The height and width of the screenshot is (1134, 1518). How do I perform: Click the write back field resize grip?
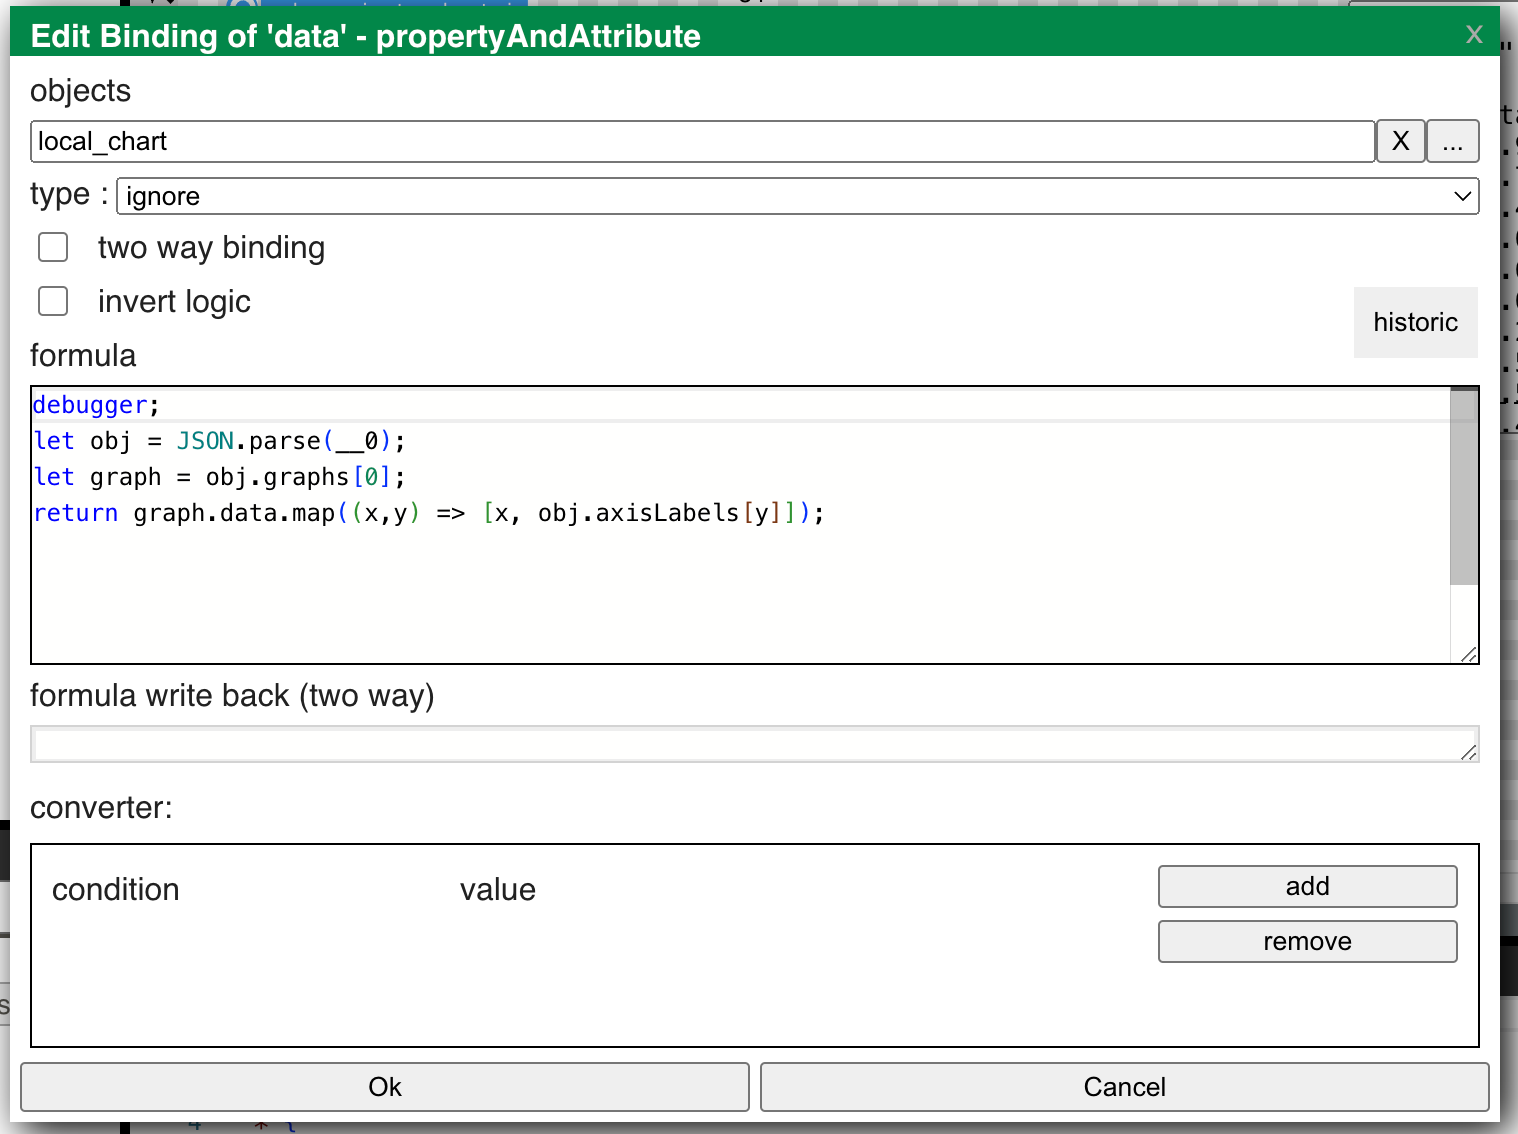[1468, 752]
